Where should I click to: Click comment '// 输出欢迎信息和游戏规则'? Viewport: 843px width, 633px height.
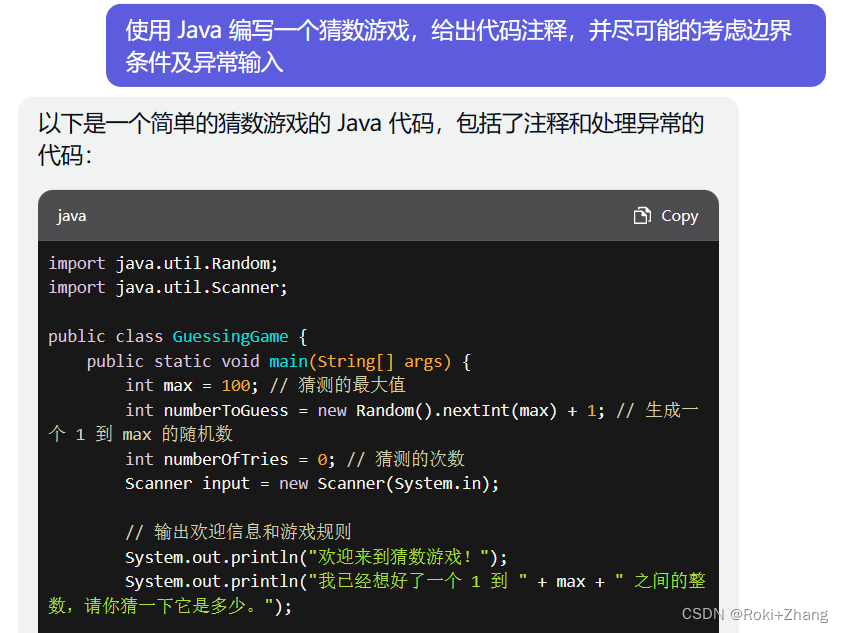point(238,532)
